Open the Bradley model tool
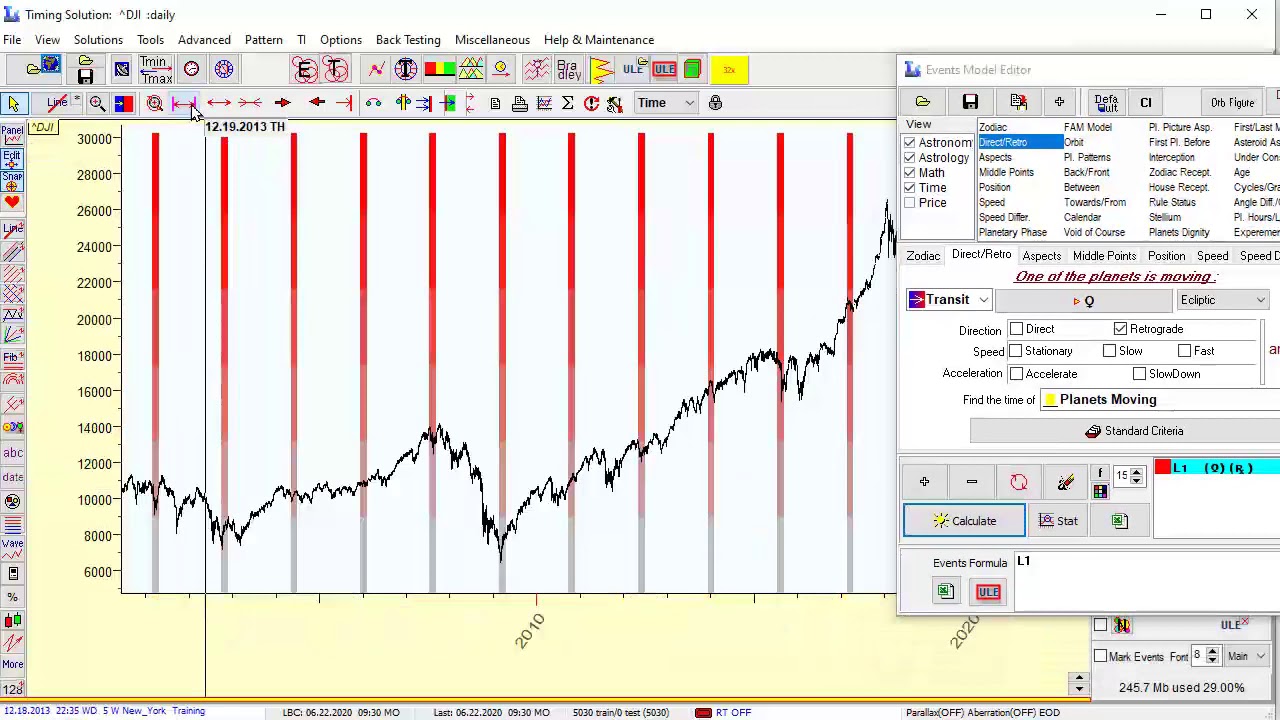1280x720 pixels. coord(568,69)
